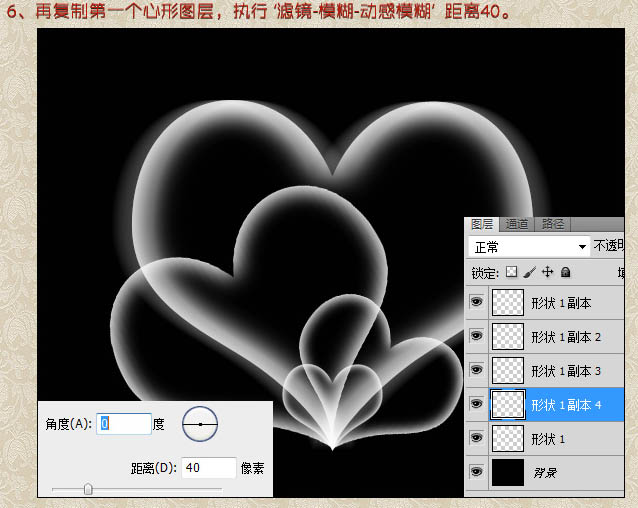The height and width of the screenshot is (508, 638).
Task: Select 形状 1 副本 2 layer thumbnail
Action: point(508,336)
